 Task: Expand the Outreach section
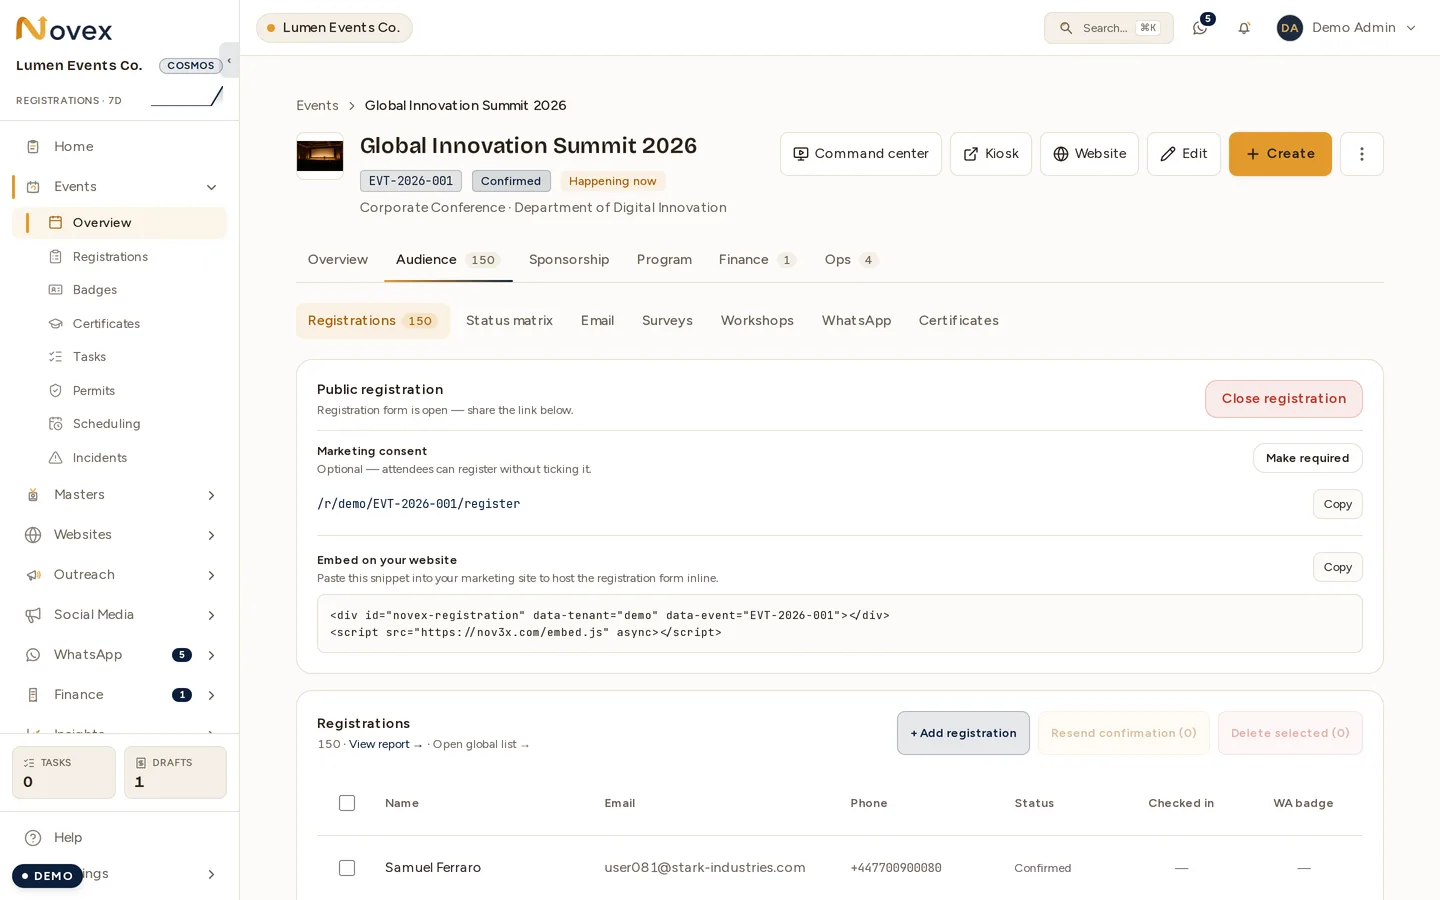(x=211, y=575)
